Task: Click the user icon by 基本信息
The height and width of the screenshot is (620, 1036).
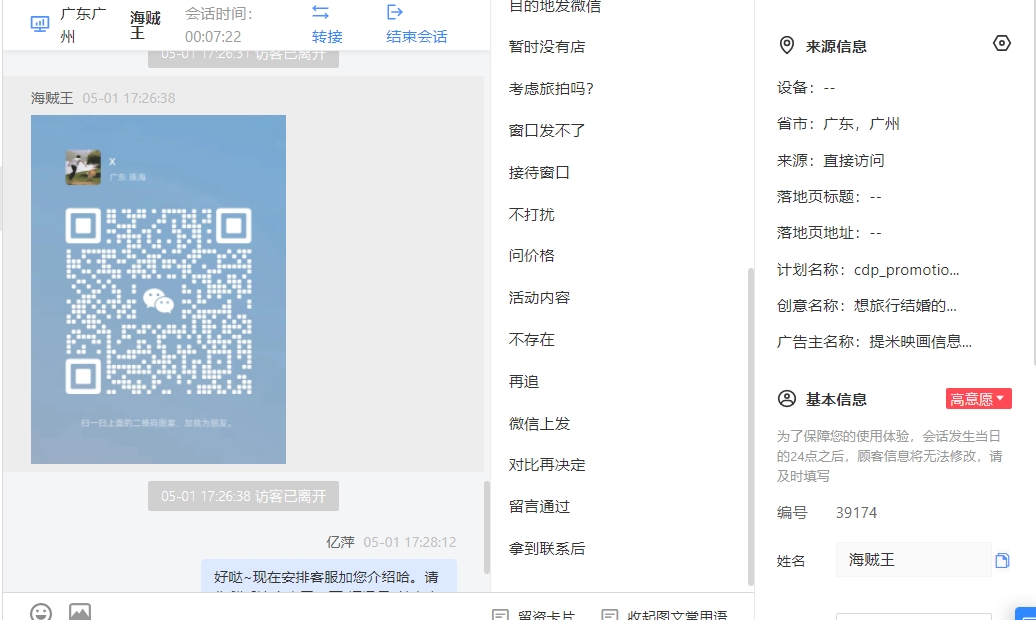Action: [786, 399]
